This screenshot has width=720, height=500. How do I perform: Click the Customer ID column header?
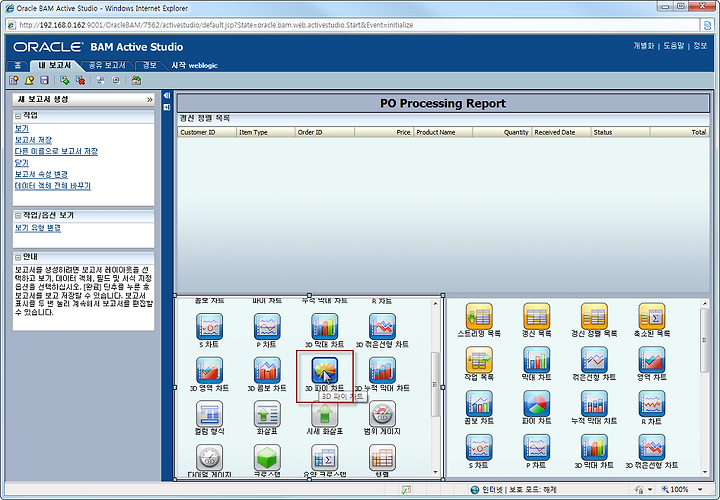[x=207, y=132]
